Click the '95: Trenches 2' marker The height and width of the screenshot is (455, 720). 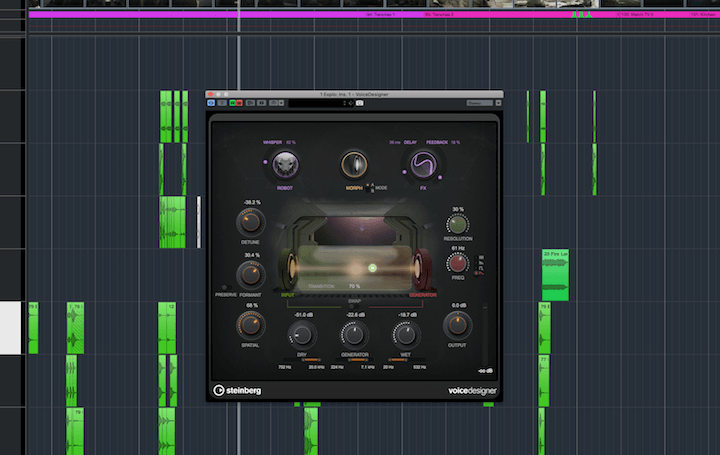pos(439,15)
